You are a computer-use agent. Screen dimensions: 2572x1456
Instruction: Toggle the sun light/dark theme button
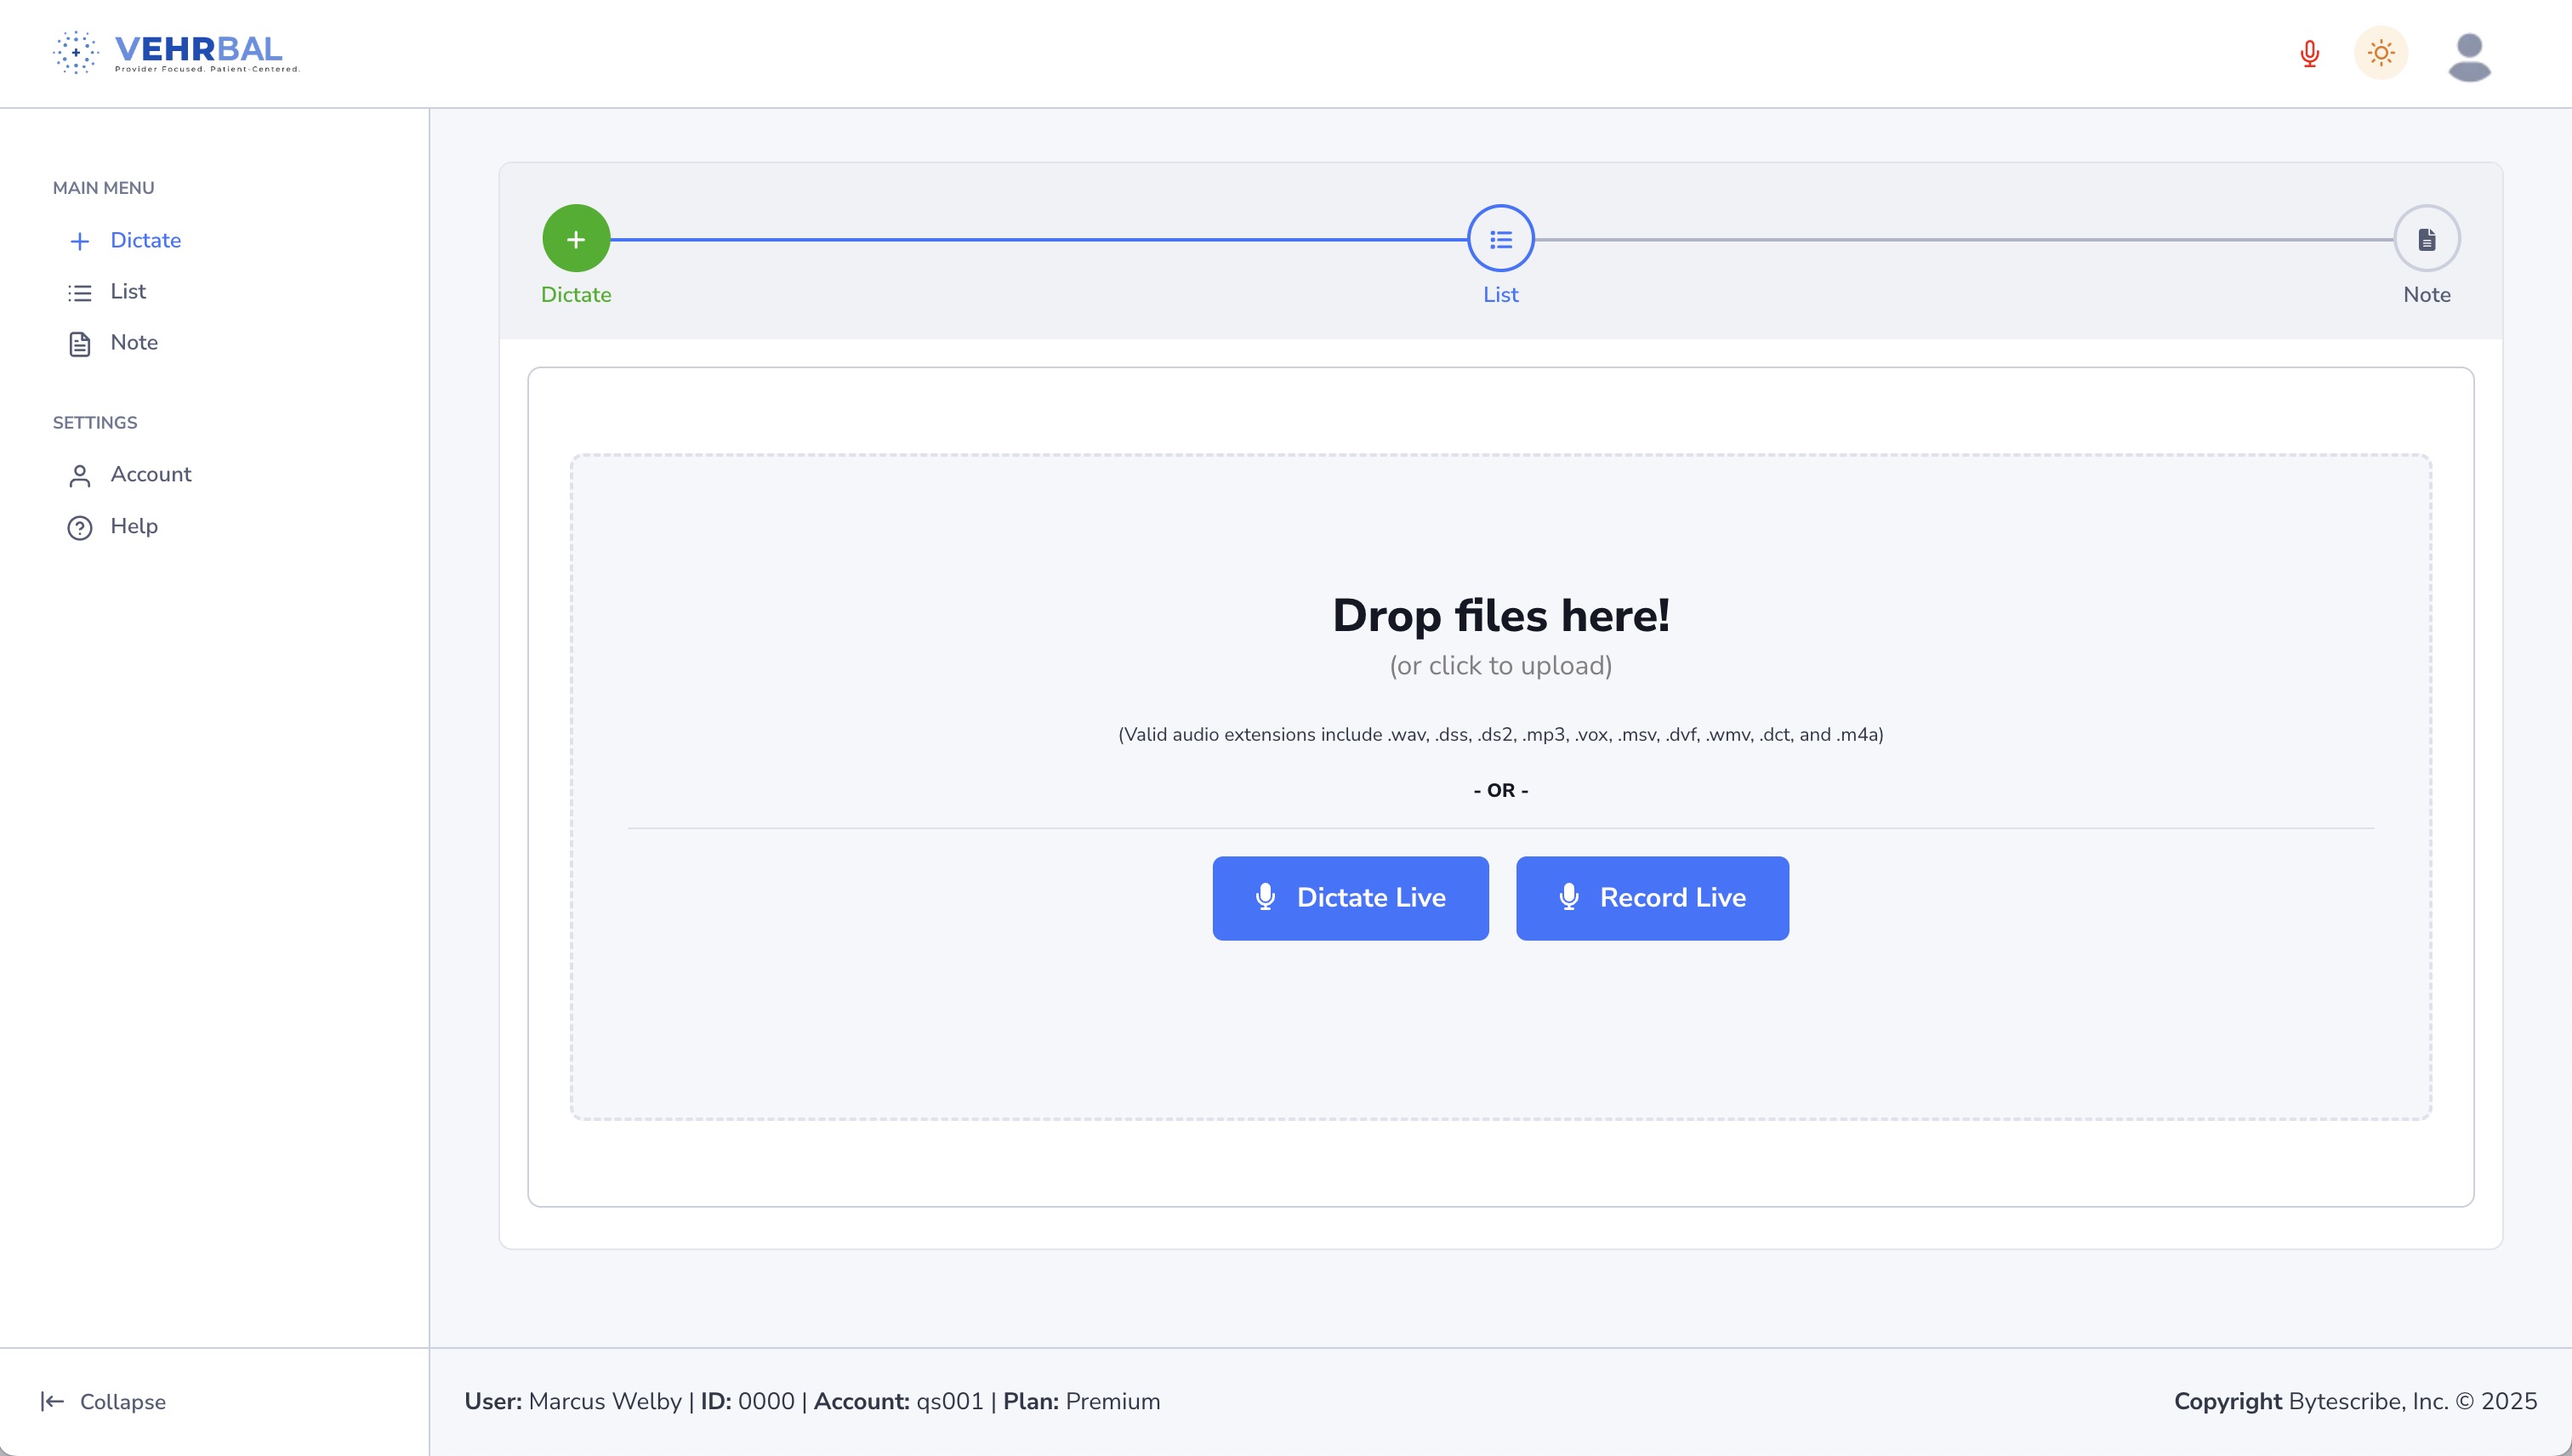(x=2381, y=53)
